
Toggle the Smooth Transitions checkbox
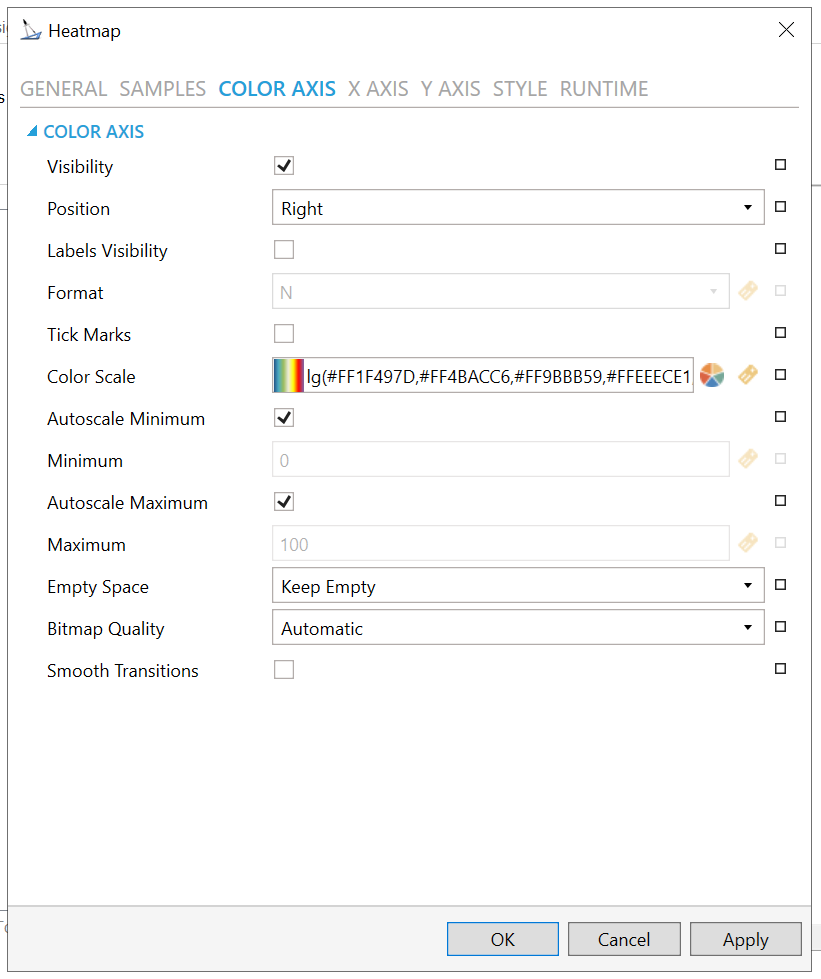284,670
